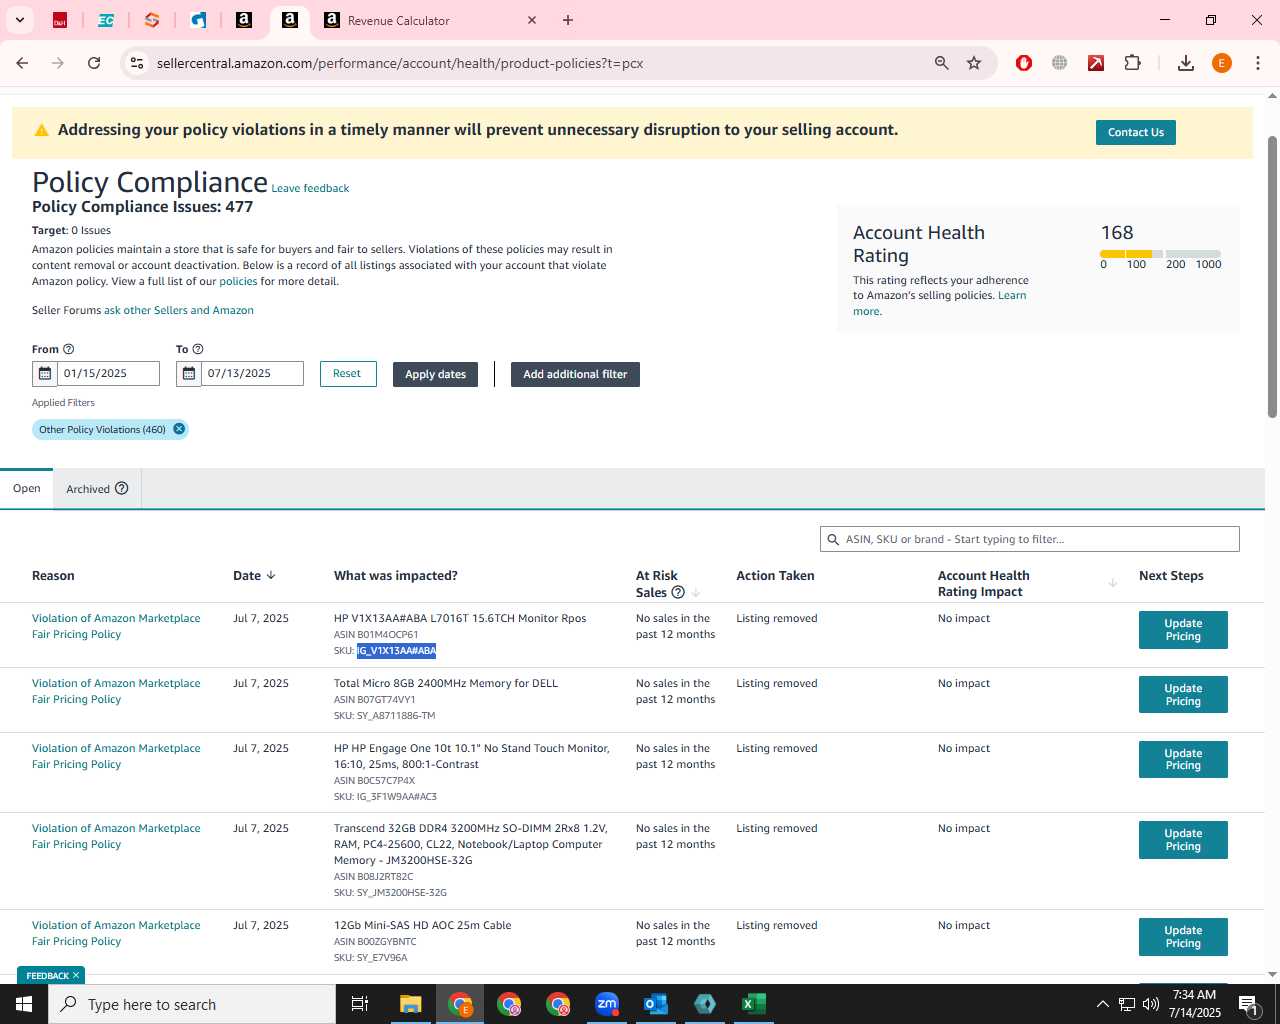Sort by Account Health Rating Impact arrow
The image size is (1280, 1024).
(1112, 583)
